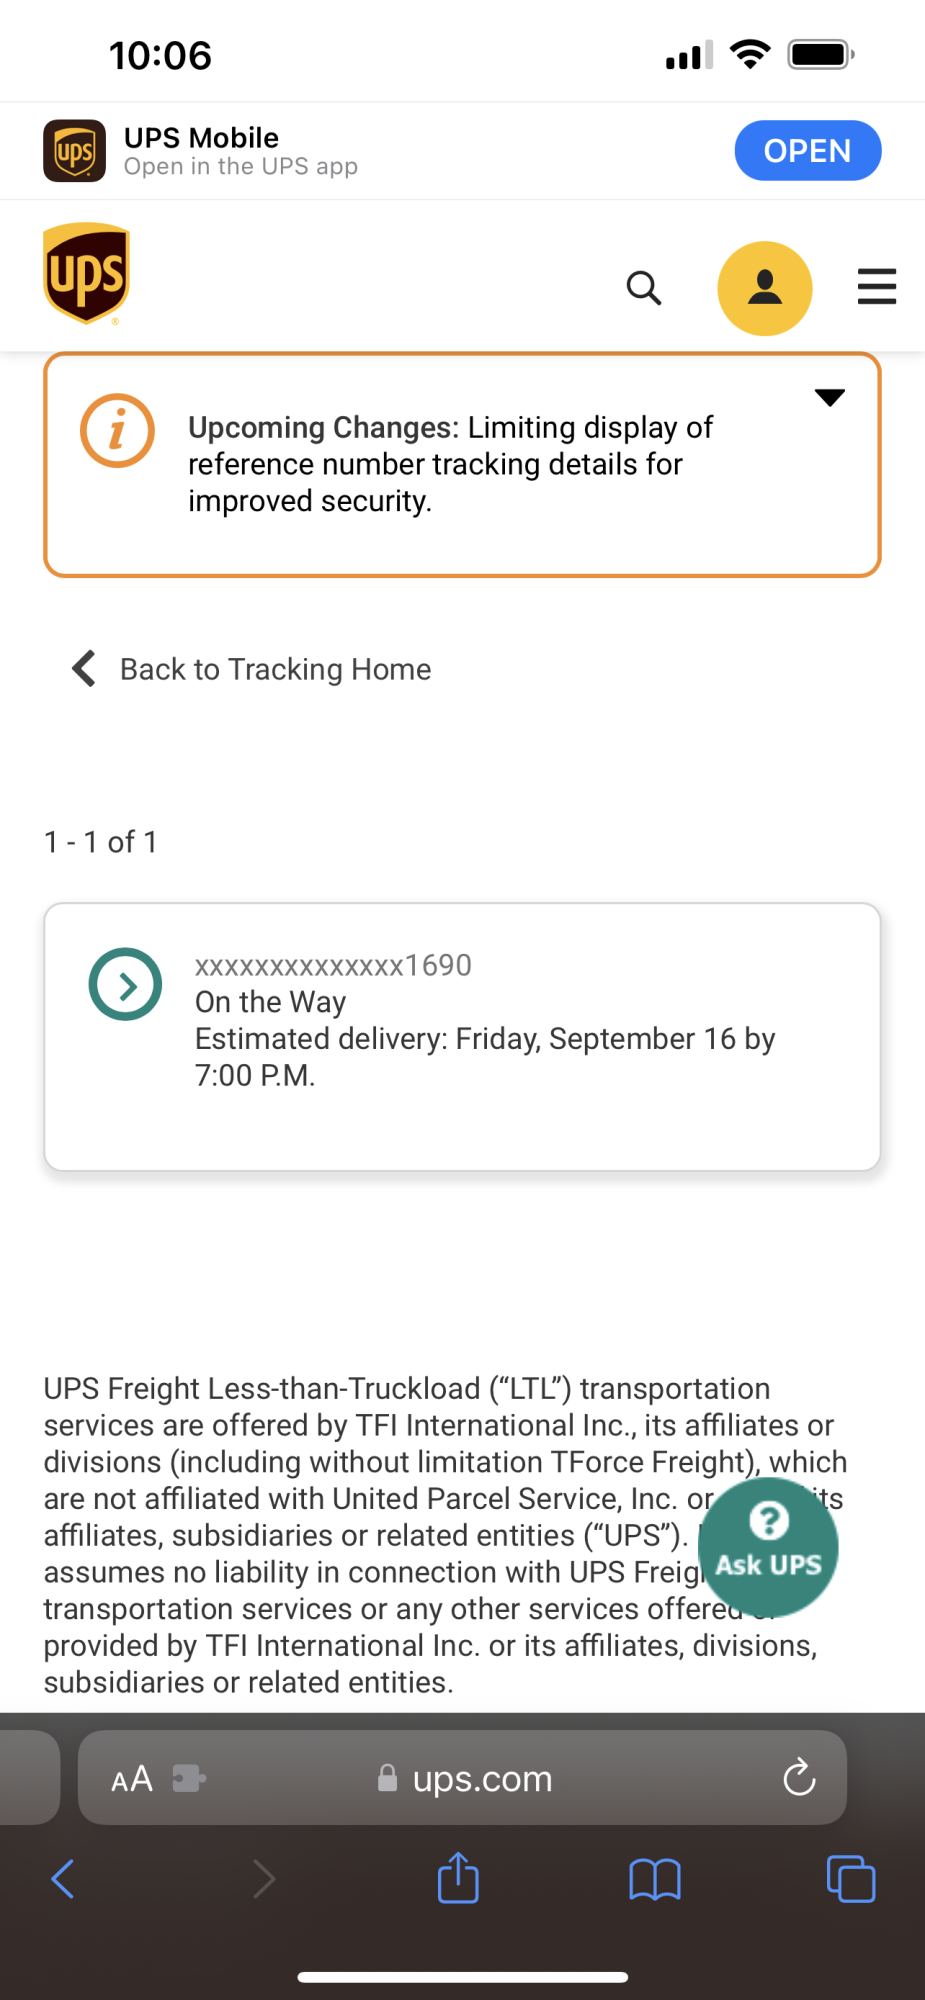
Task: Select tracking number ending in 1690
Action: pyautogui.click(x=333, y=965)
